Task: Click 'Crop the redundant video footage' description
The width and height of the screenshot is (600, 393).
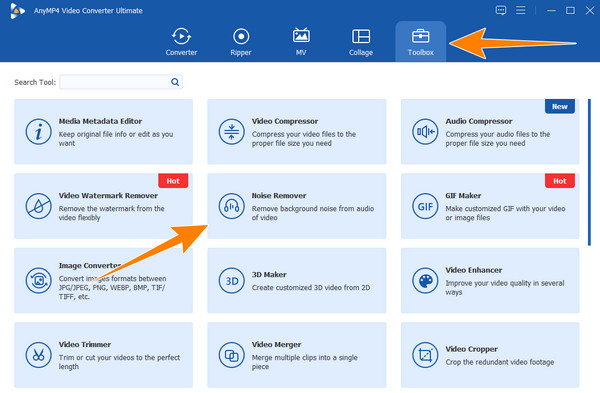Action: (500, 362)
